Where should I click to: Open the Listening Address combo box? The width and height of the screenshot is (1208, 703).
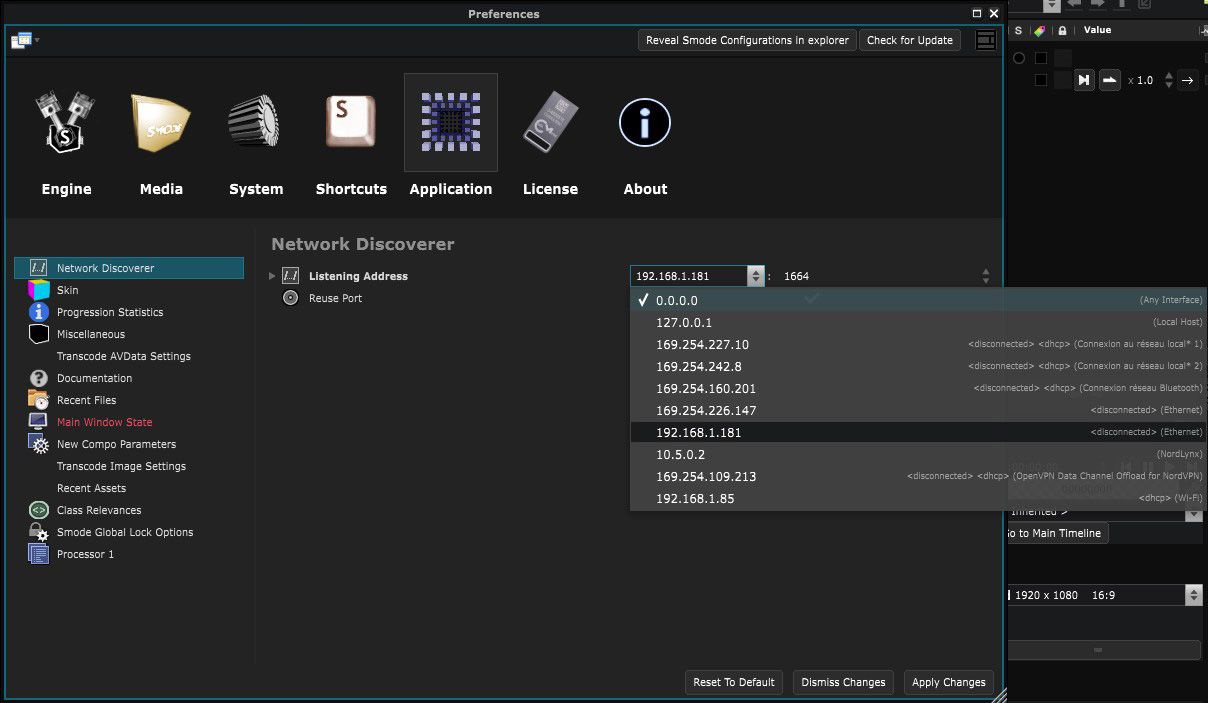[x=697, y=276]
